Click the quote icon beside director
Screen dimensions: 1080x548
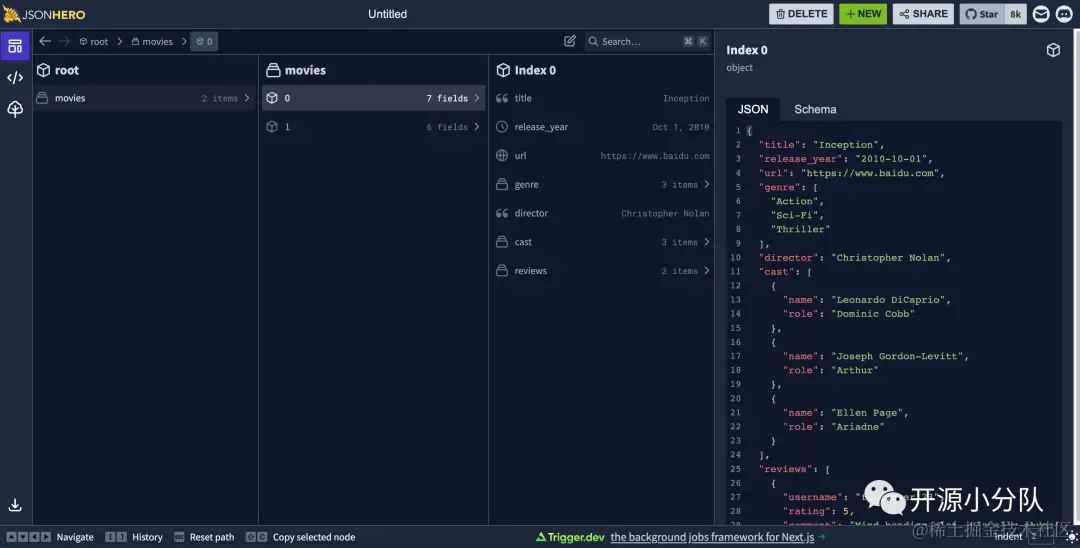[x=502, y=213]
